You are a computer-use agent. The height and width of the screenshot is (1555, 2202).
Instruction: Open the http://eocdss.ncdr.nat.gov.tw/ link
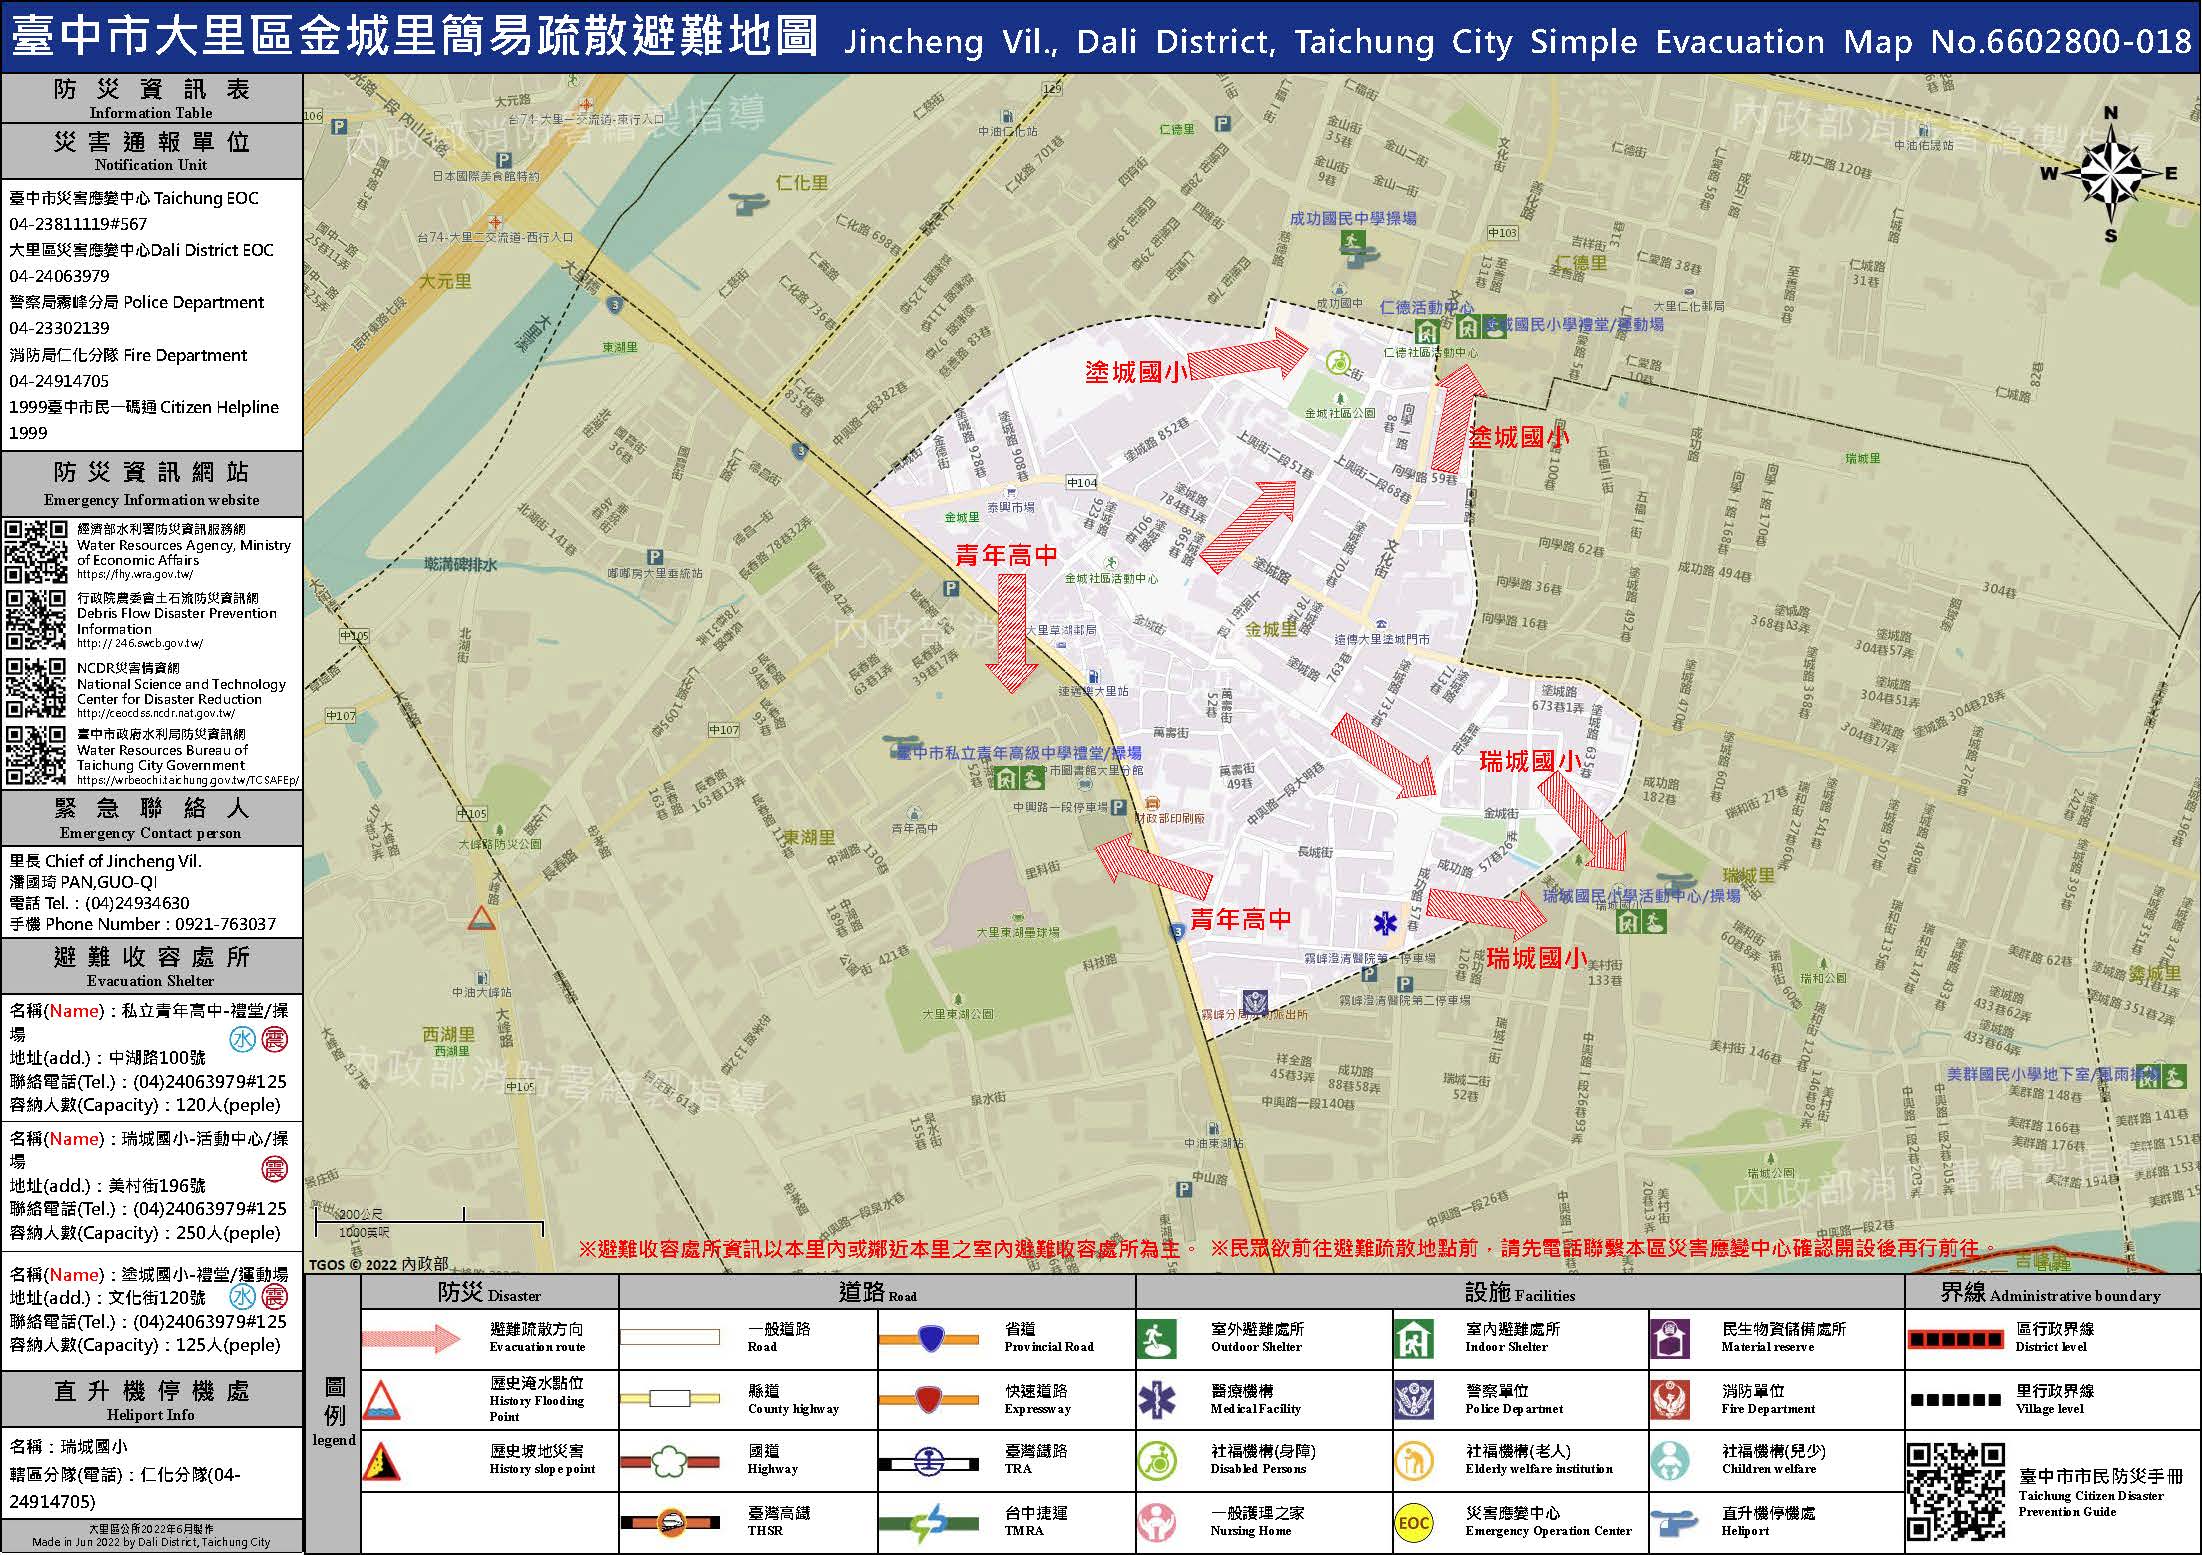click(x=156, y=713)
